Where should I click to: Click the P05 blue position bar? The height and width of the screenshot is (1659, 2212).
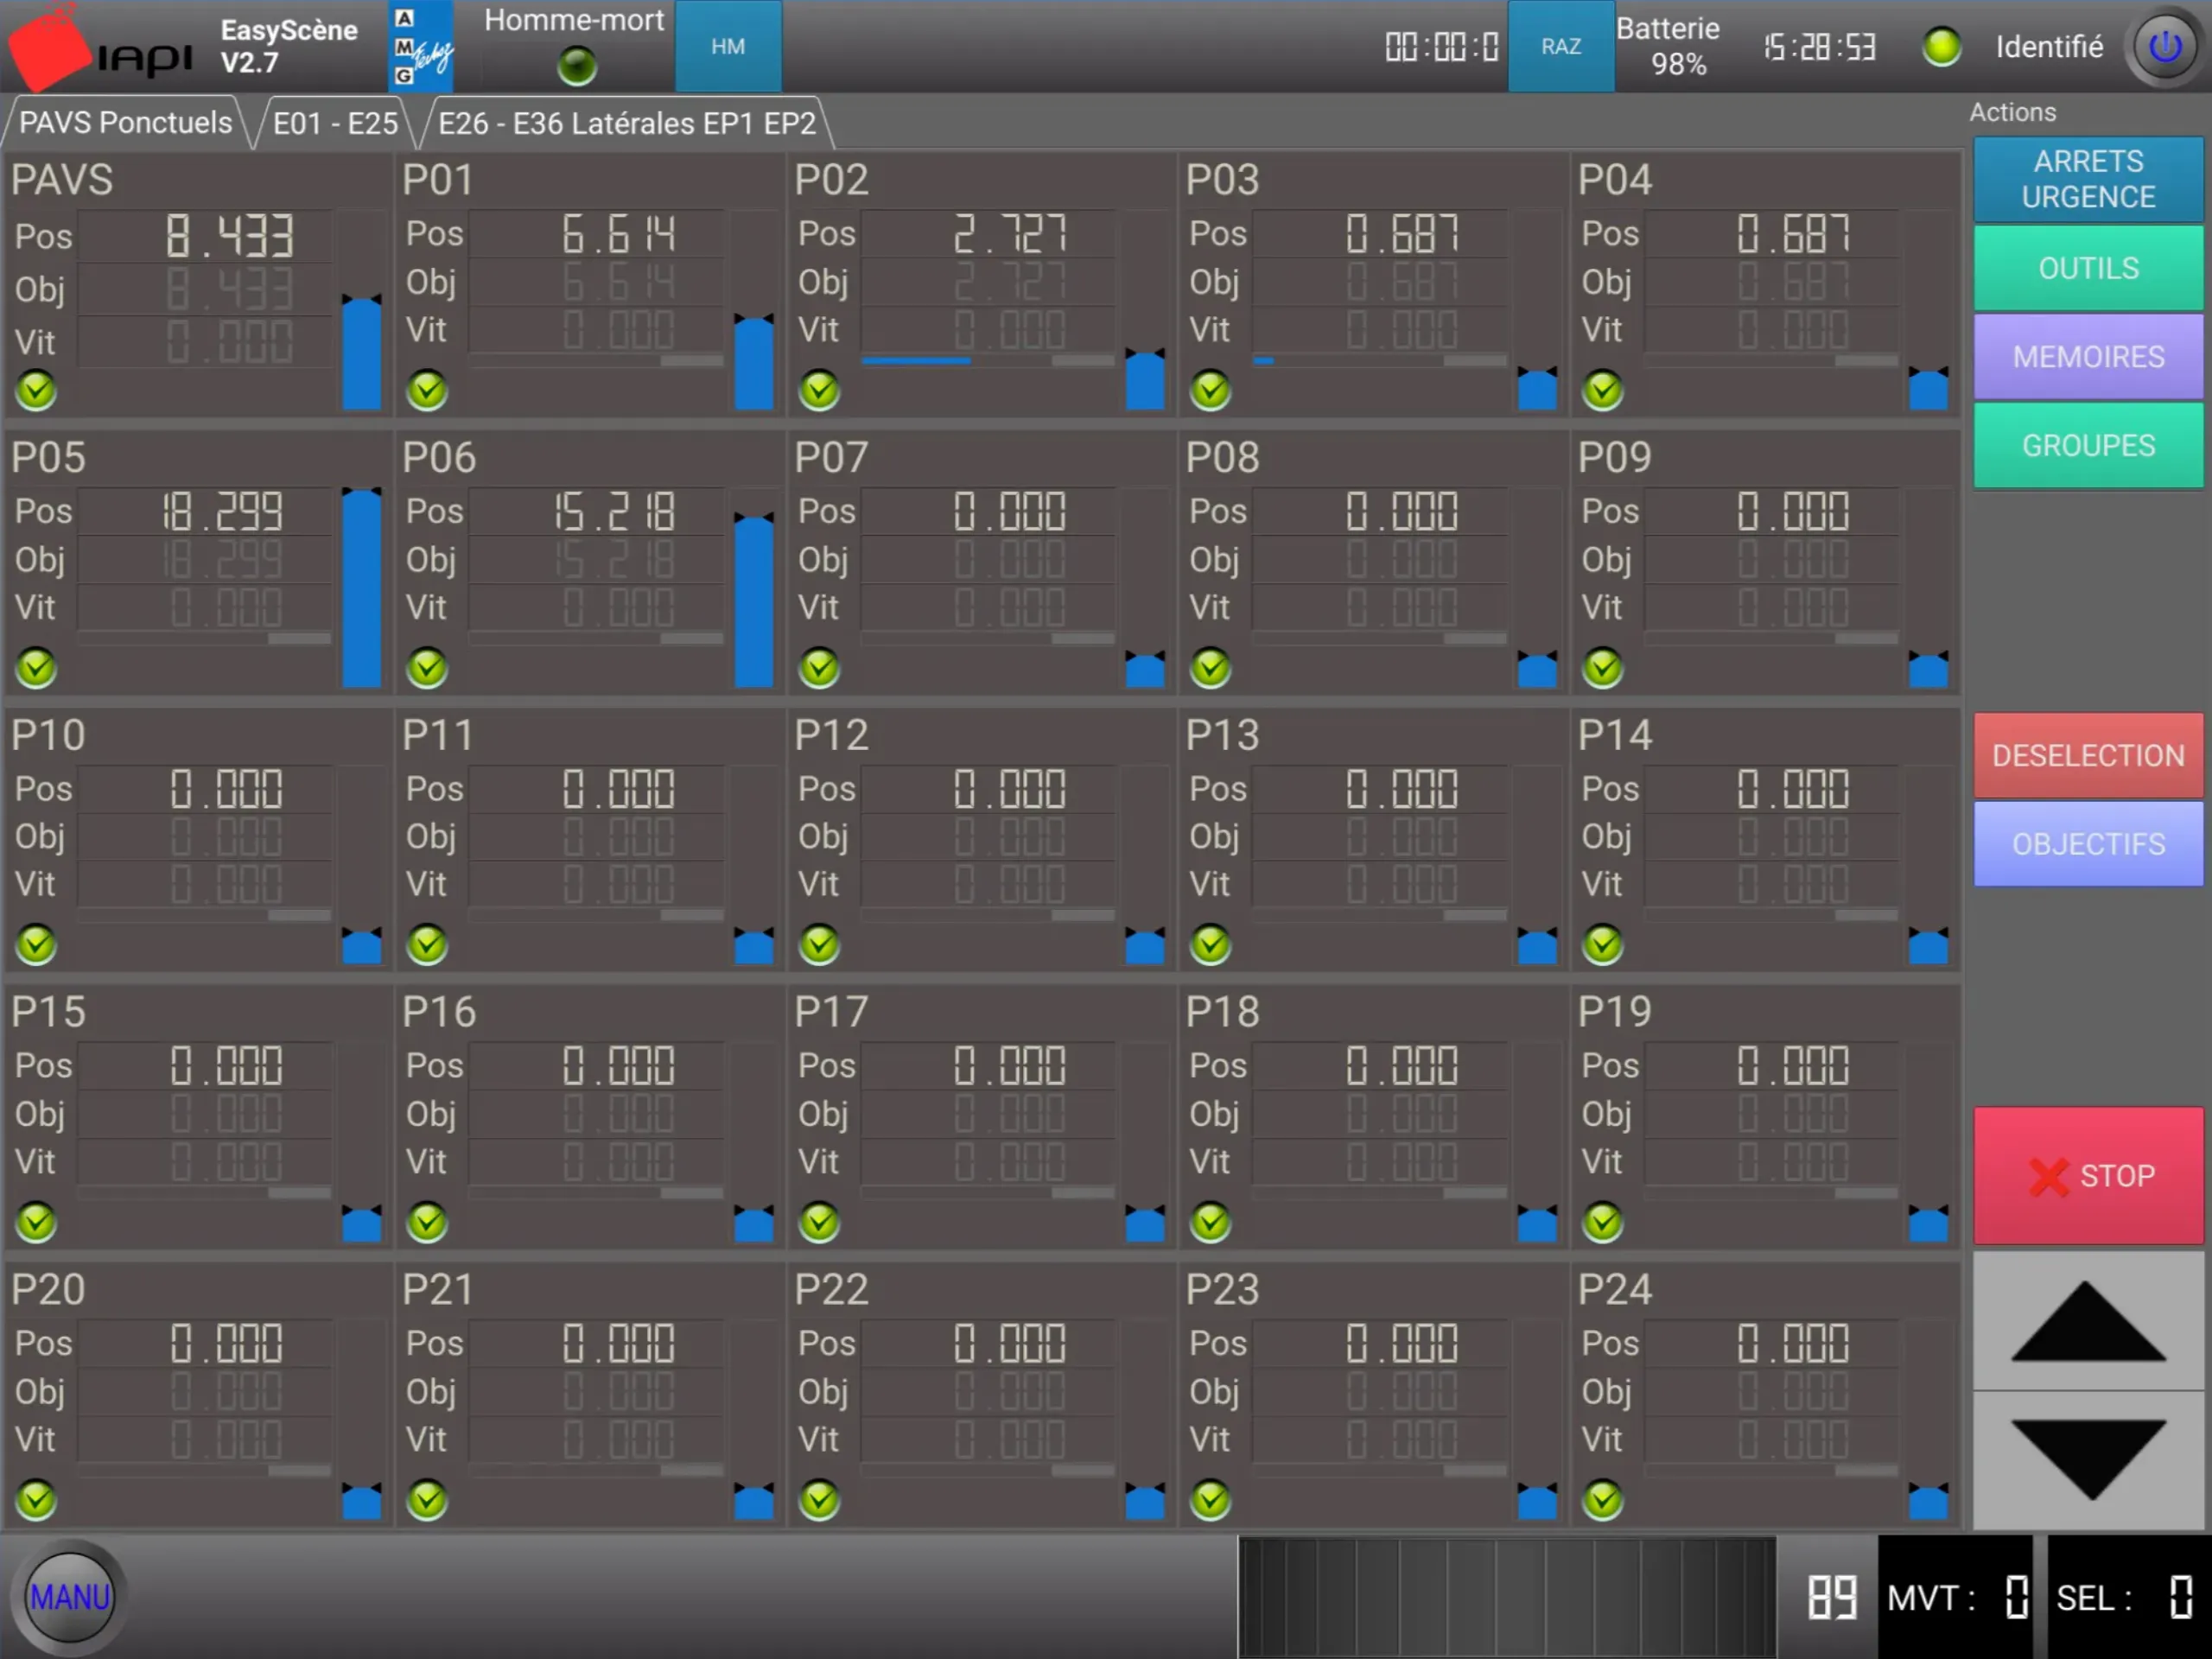(361, 587)
